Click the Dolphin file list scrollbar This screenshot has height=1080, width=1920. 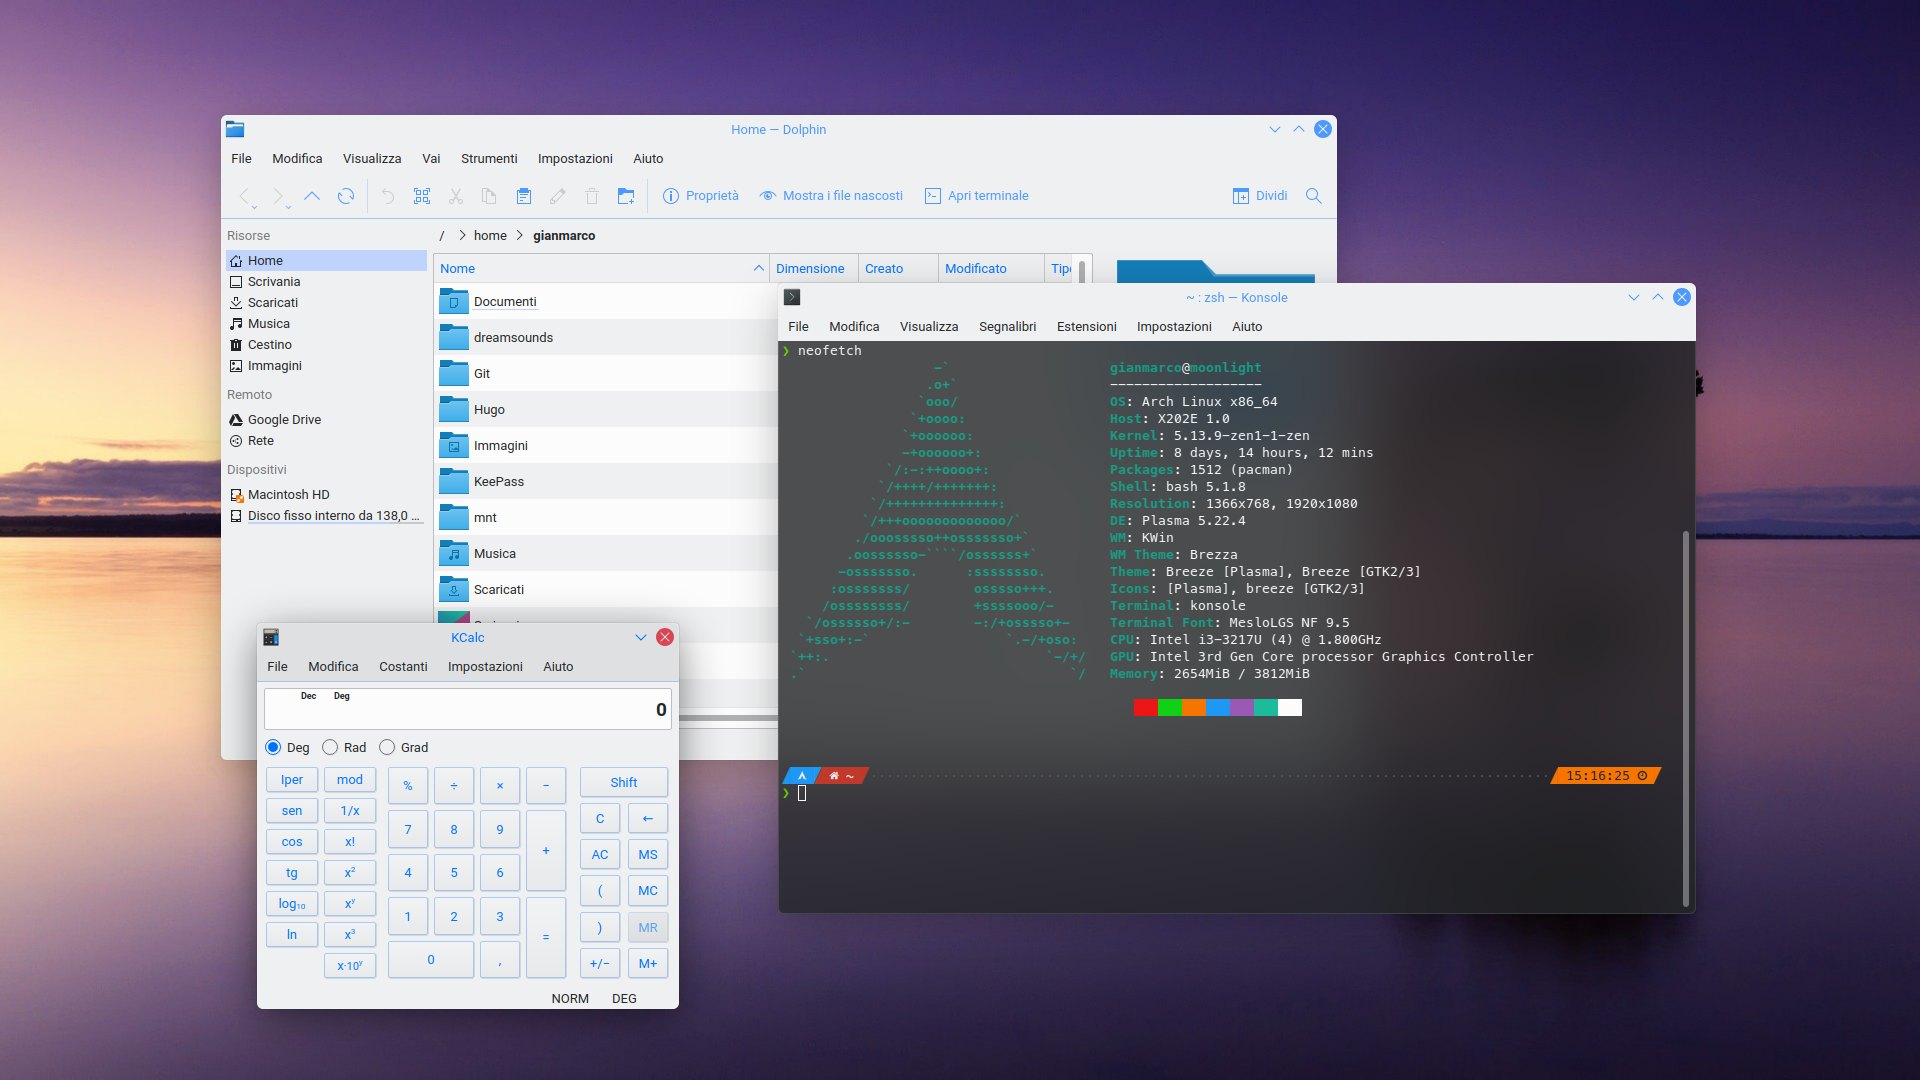coord(1082,273)
